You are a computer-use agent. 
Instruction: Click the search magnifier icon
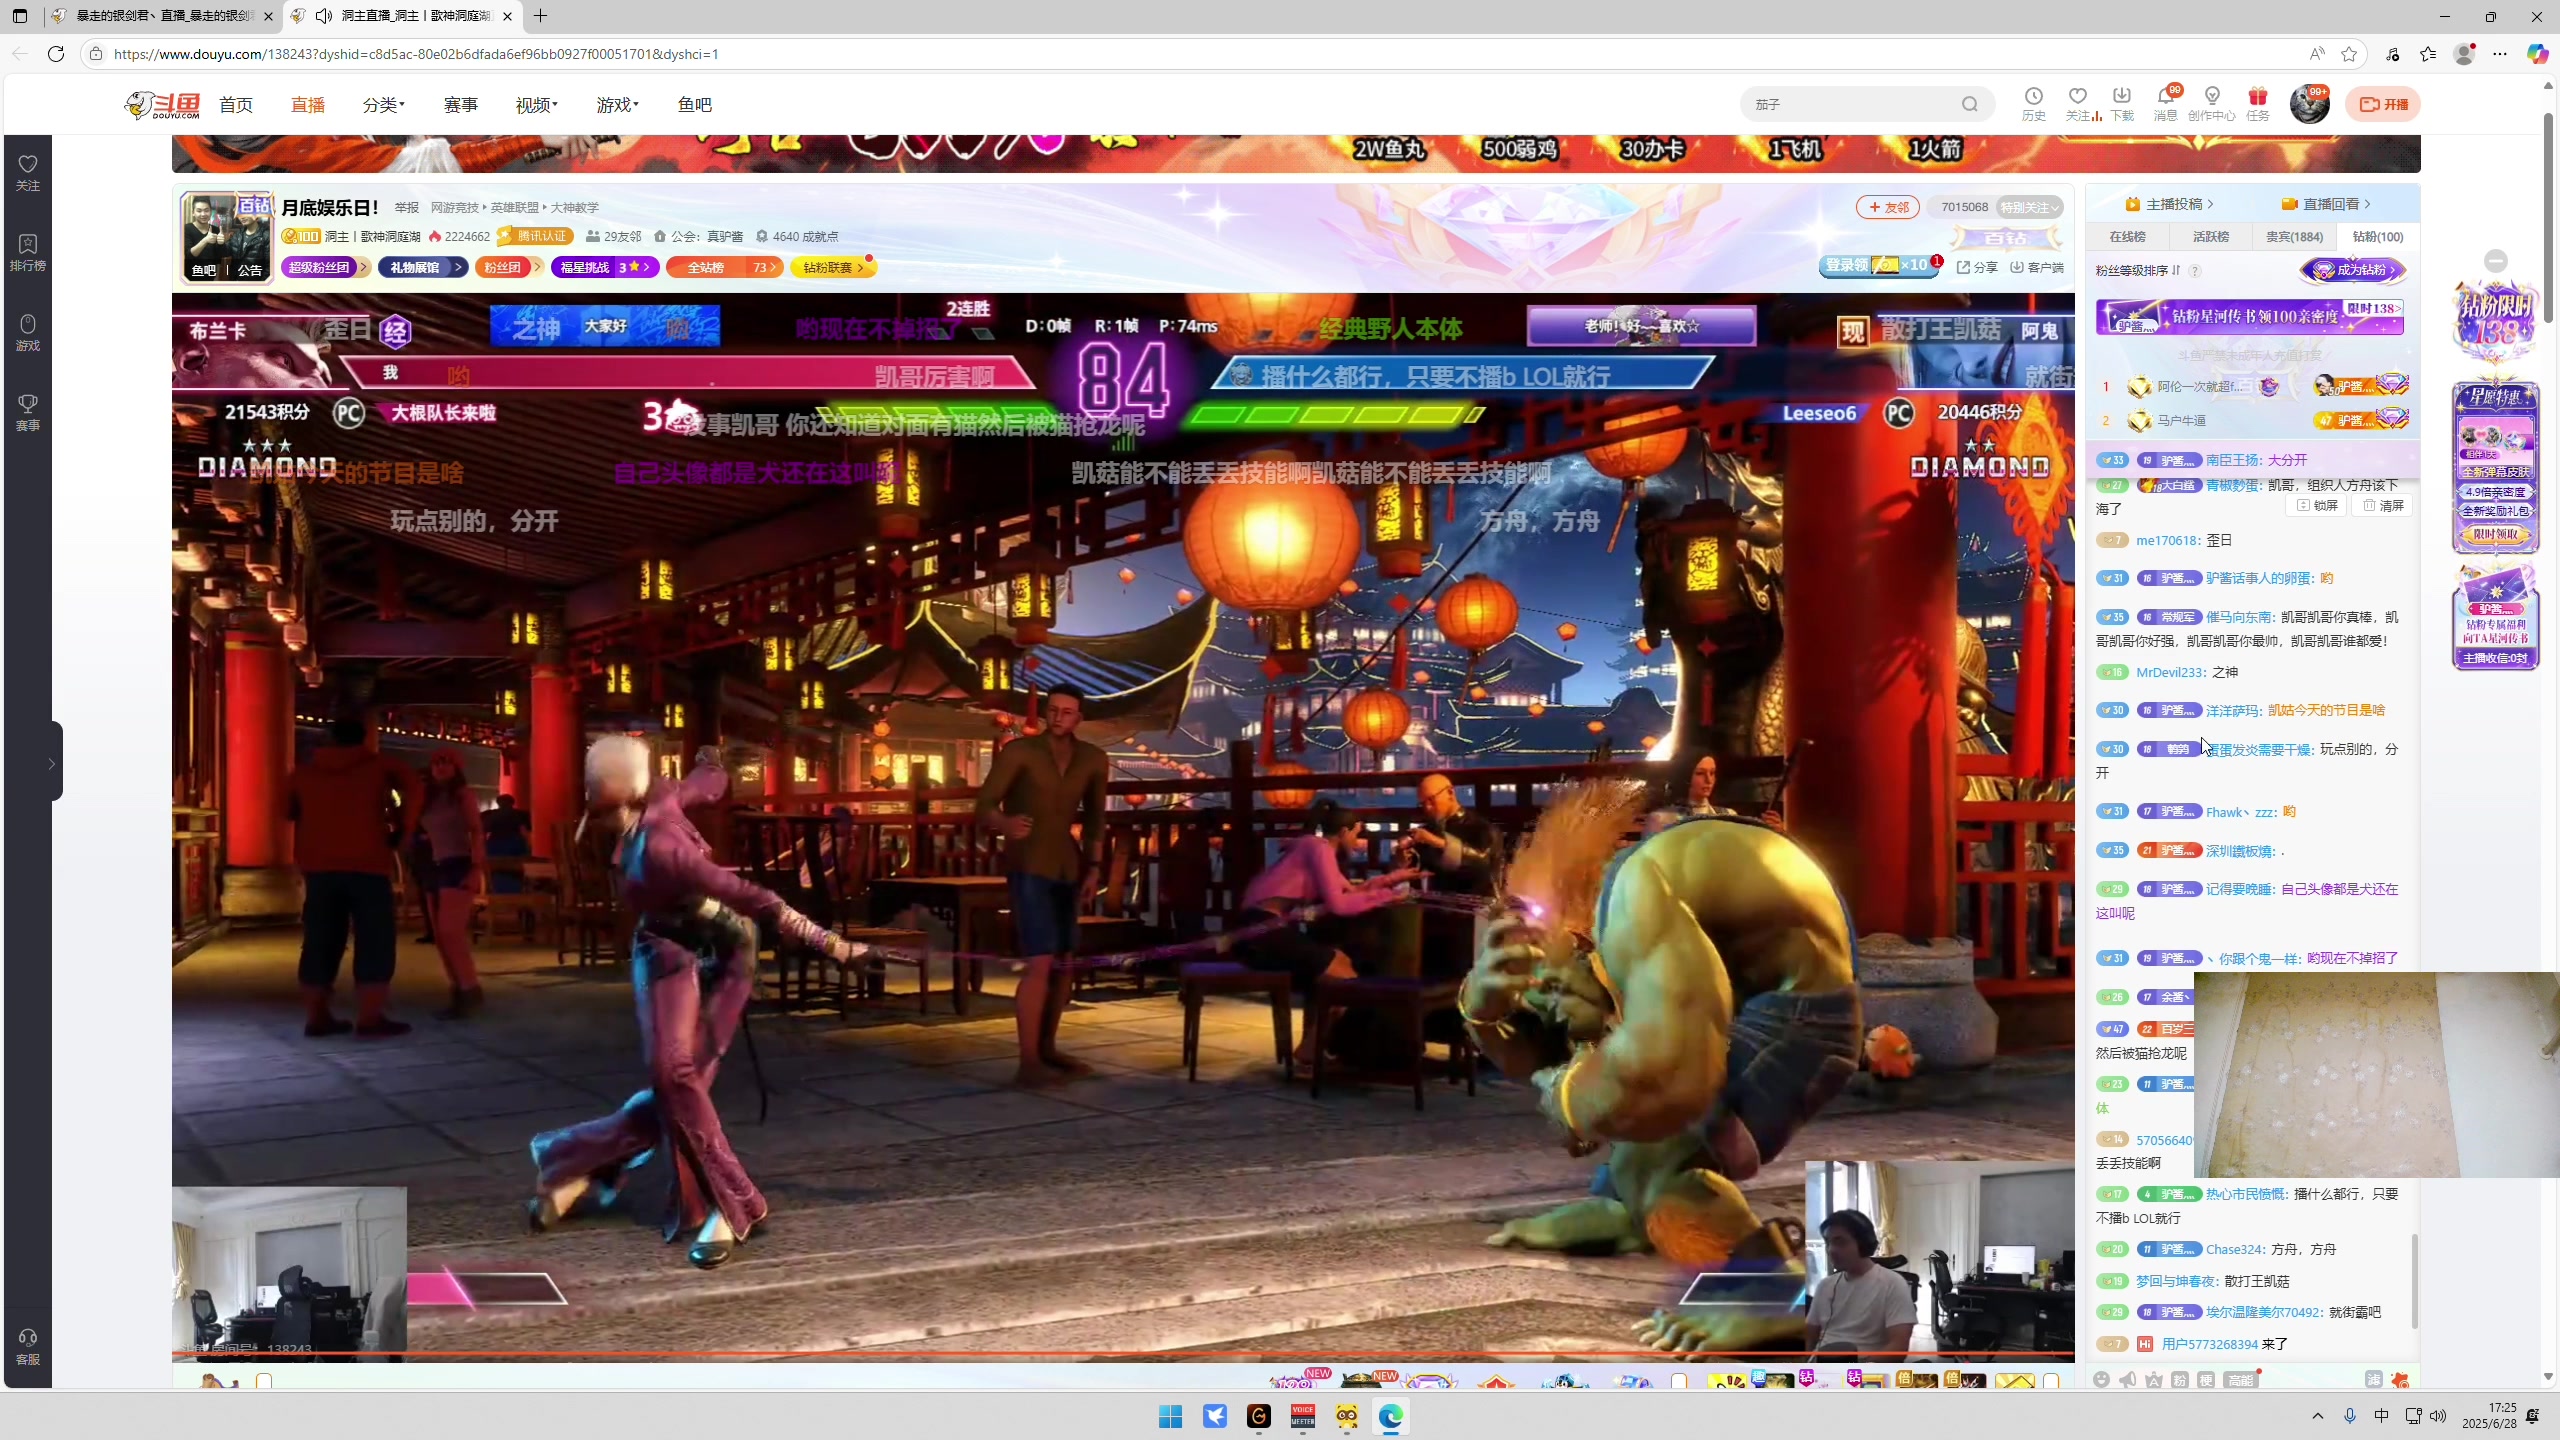pyautogui.click(x=1969, y=104)
